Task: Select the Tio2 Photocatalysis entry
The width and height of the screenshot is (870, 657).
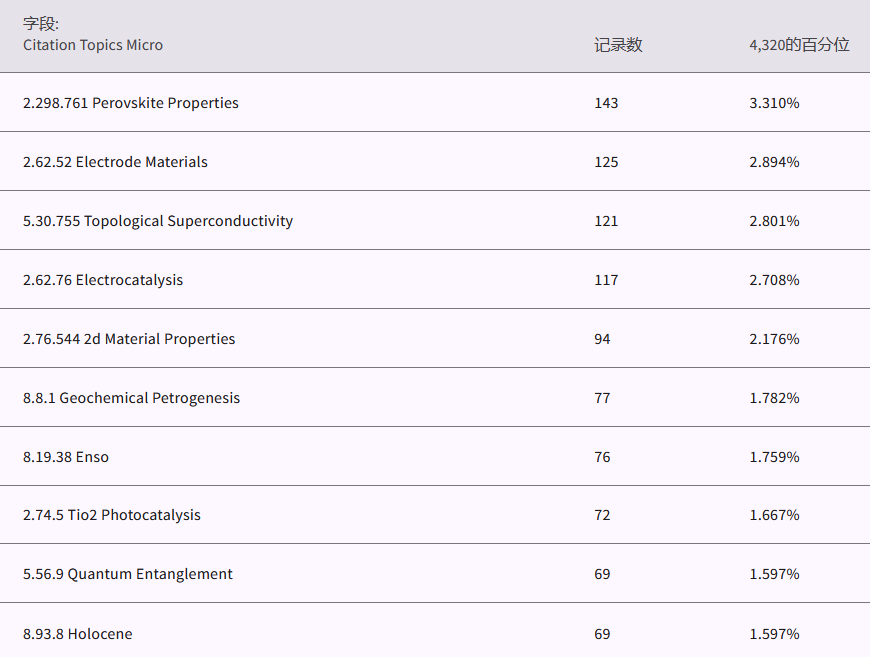Action: click(112, 515)
